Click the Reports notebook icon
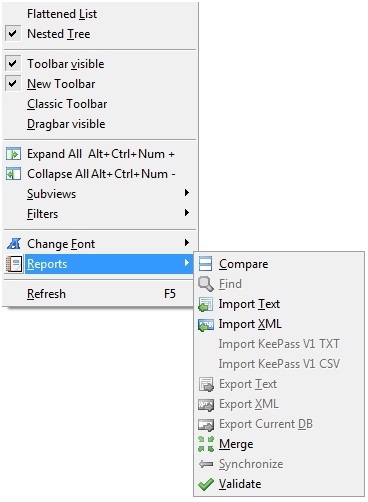The height and width of the screenshot is (502, 368). tap(14, 264)
